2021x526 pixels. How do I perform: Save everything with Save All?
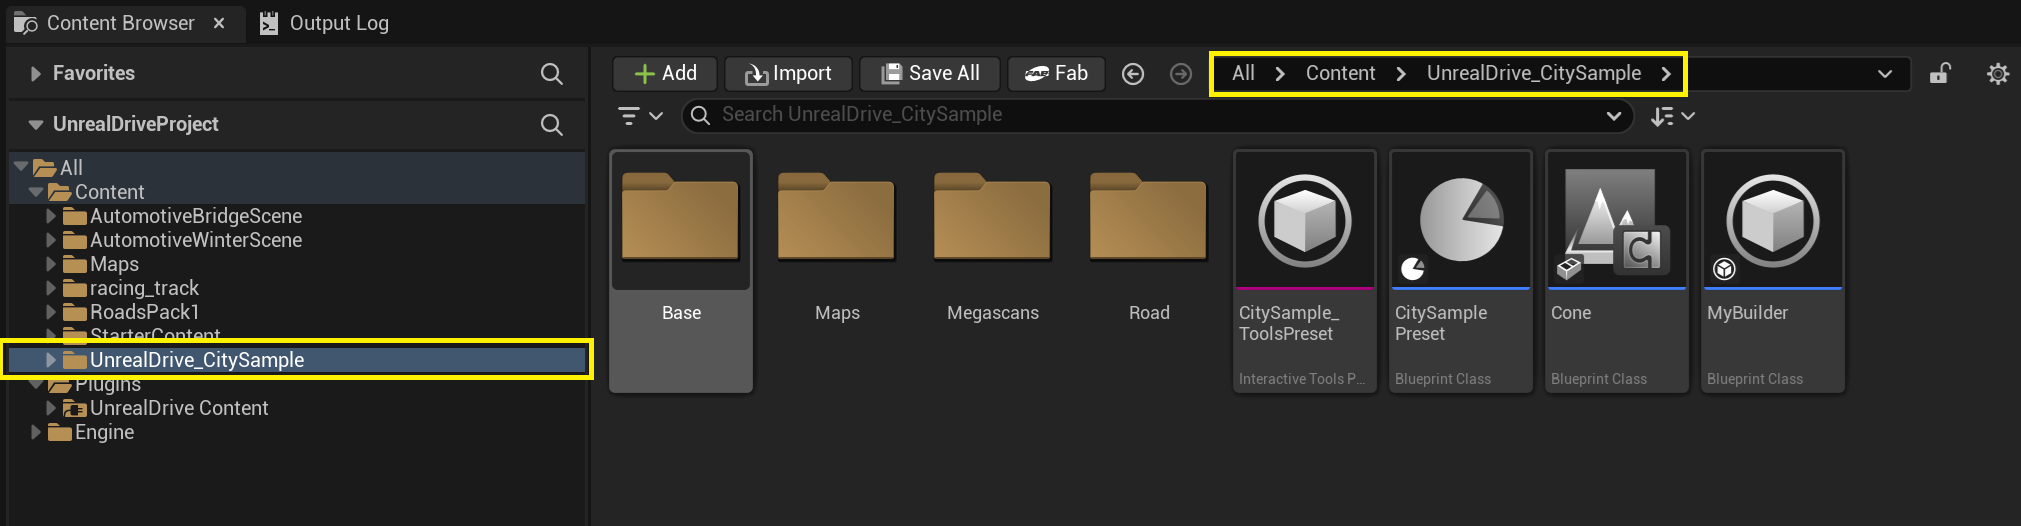click(930, 73)
